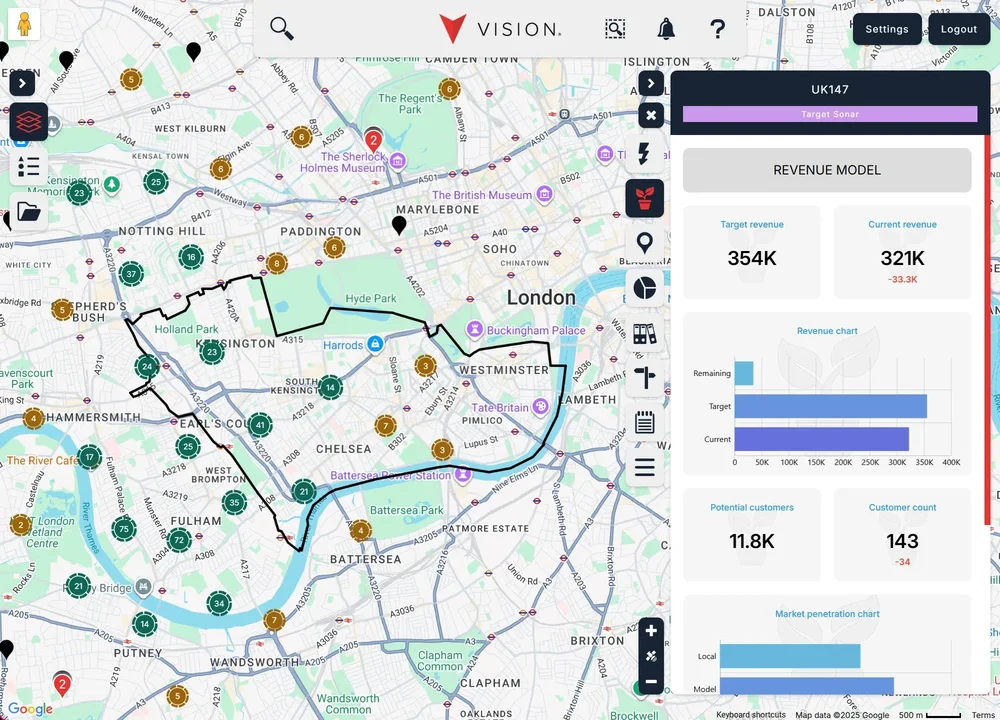Expand the left sidebar chevron arrow

[x=22, y=83]
